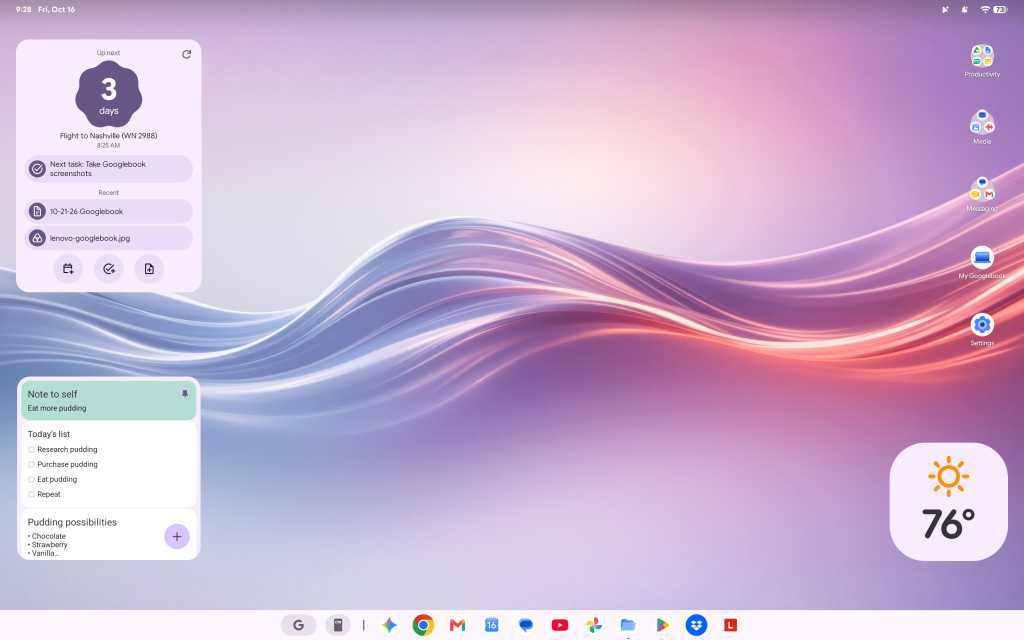Open Google Play Store from the taskbar

point(662,625)
